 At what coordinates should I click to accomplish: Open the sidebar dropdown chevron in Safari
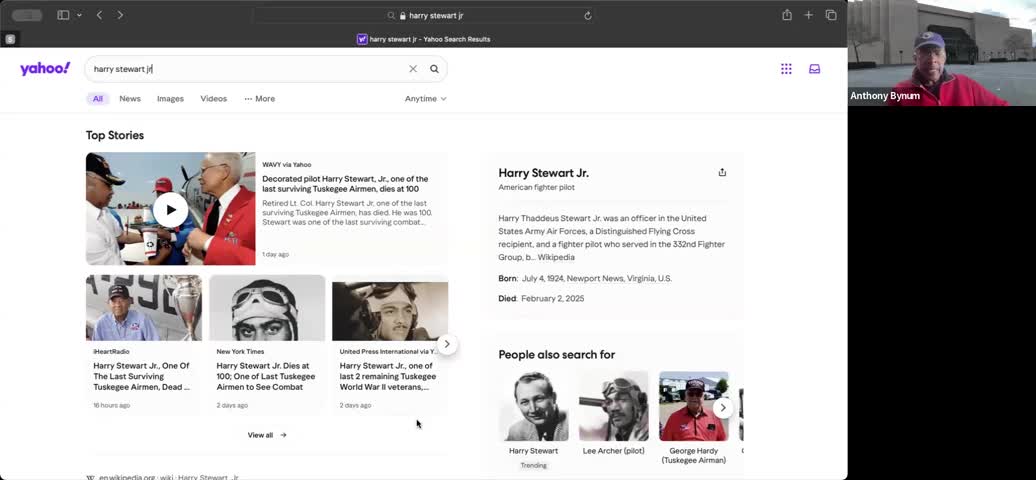80,15
